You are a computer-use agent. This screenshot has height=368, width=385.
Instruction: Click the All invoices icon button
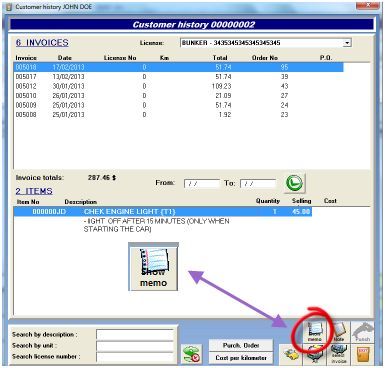[315, 355]
